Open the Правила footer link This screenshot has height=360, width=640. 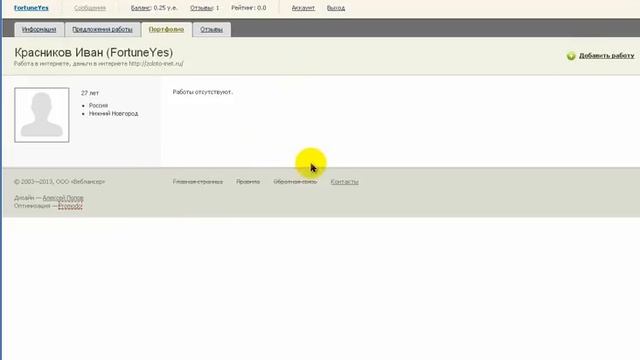248,182
